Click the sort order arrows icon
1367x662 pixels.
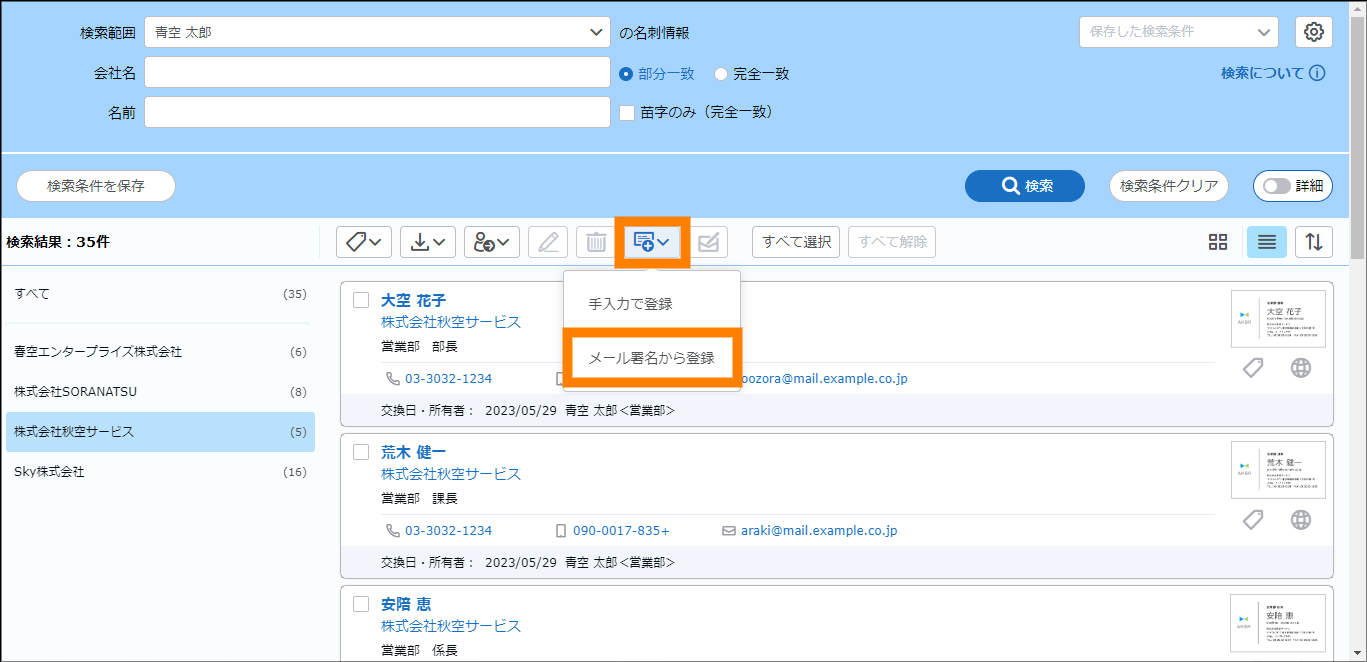coord(1314,242)
